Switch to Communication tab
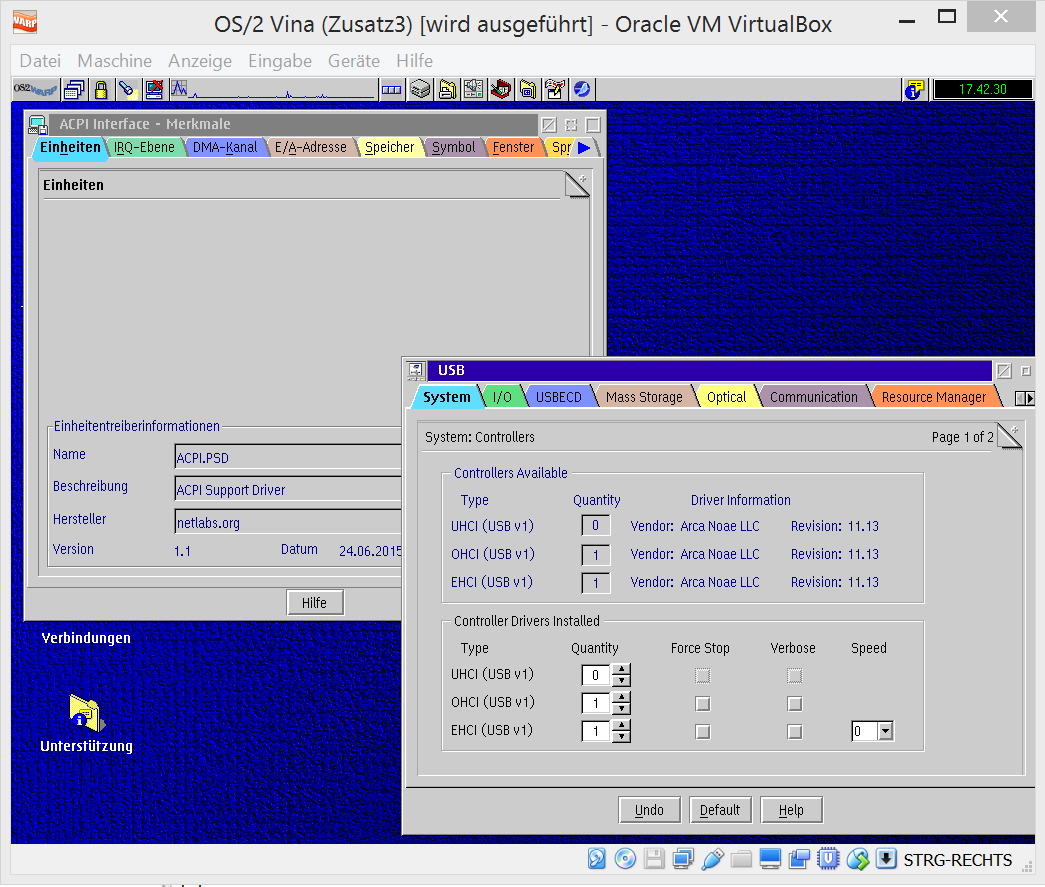 click(814, 397)
